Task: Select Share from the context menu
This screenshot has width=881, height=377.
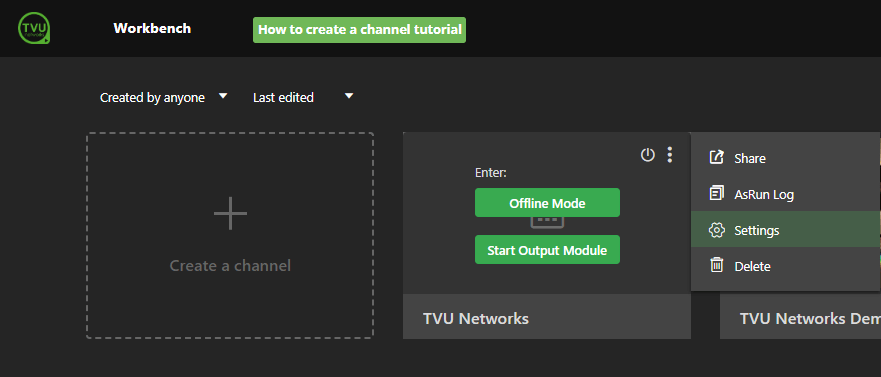Action: [x=785, y=158]
